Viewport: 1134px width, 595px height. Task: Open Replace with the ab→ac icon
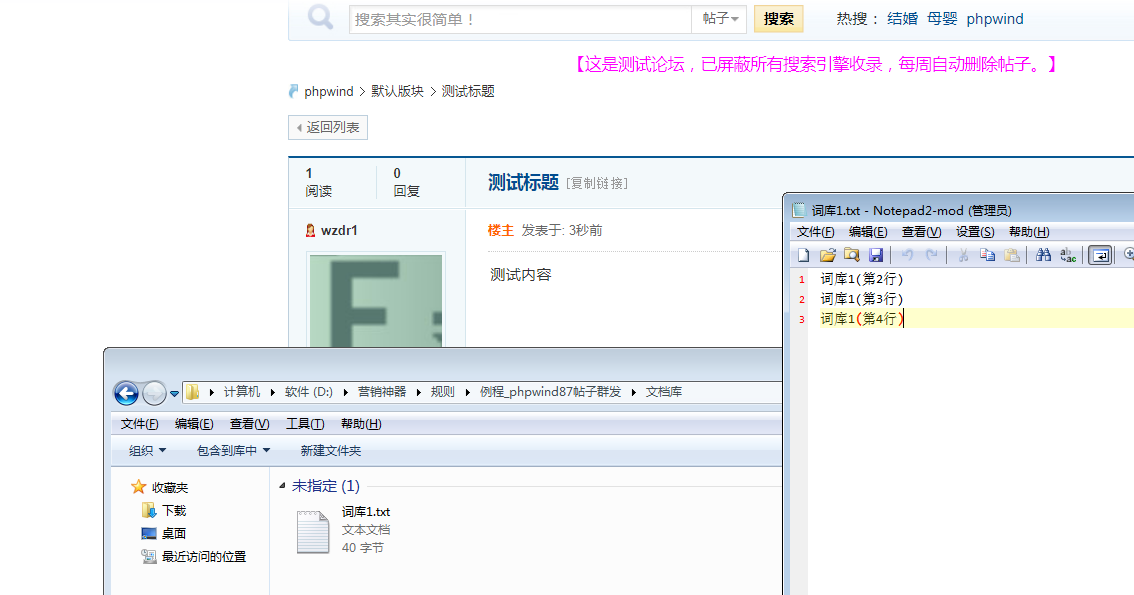[1066, 255]
